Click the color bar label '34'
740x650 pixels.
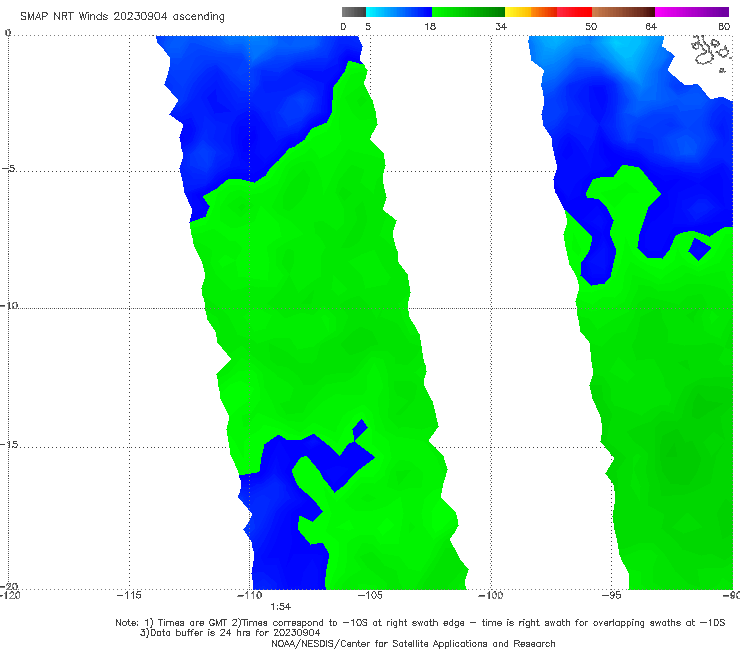coord(501,27)
